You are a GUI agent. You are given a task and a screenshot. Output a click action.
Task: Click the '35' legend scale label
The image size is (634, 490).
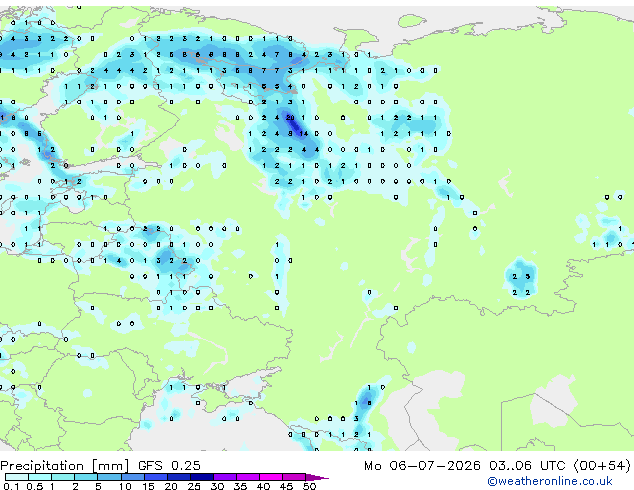pos(240,486)
